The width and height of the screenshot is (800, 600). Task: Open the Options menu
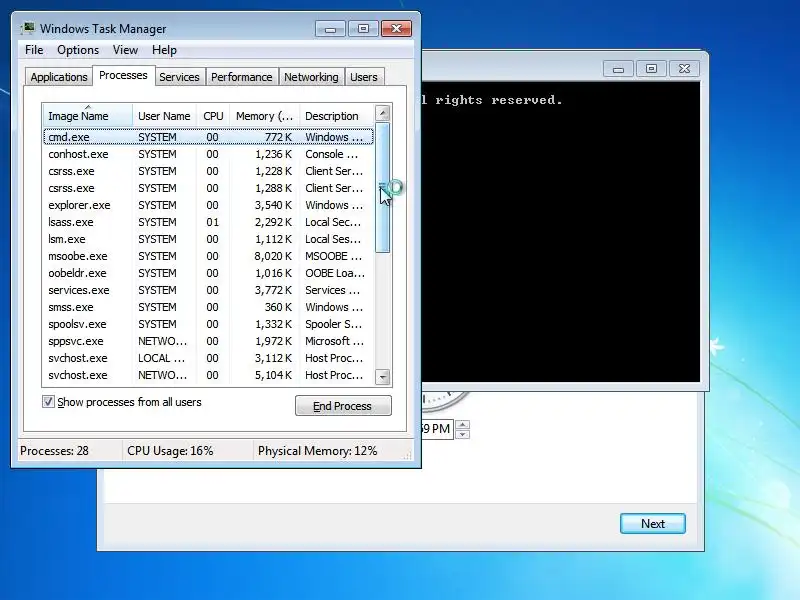coord(78,50)
